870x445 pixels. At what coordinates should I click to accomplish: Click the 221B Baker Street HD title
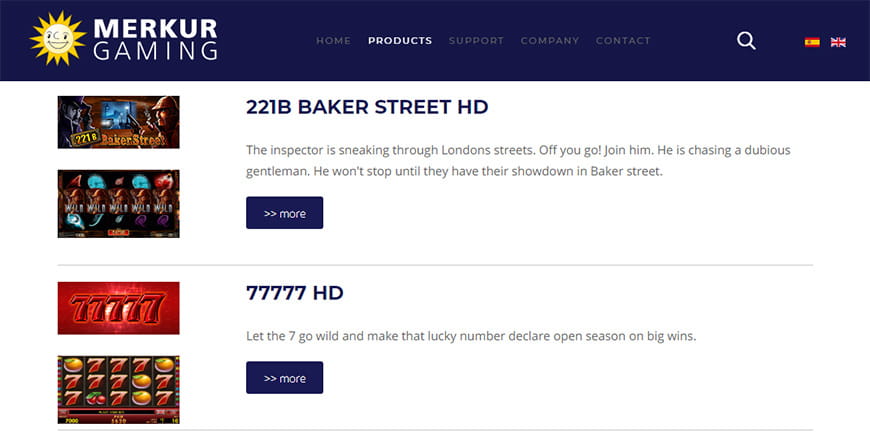point(367,107)
